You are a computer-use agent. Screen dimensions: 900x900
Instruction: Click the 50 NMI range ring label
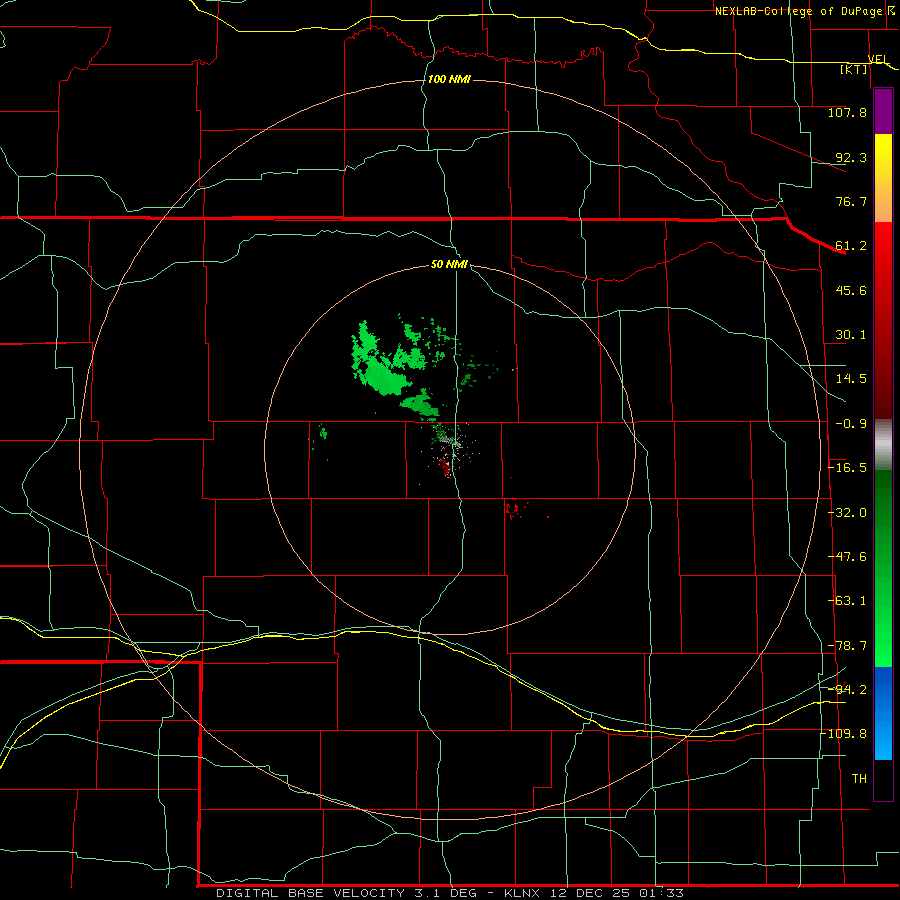(x=449, y=264)
